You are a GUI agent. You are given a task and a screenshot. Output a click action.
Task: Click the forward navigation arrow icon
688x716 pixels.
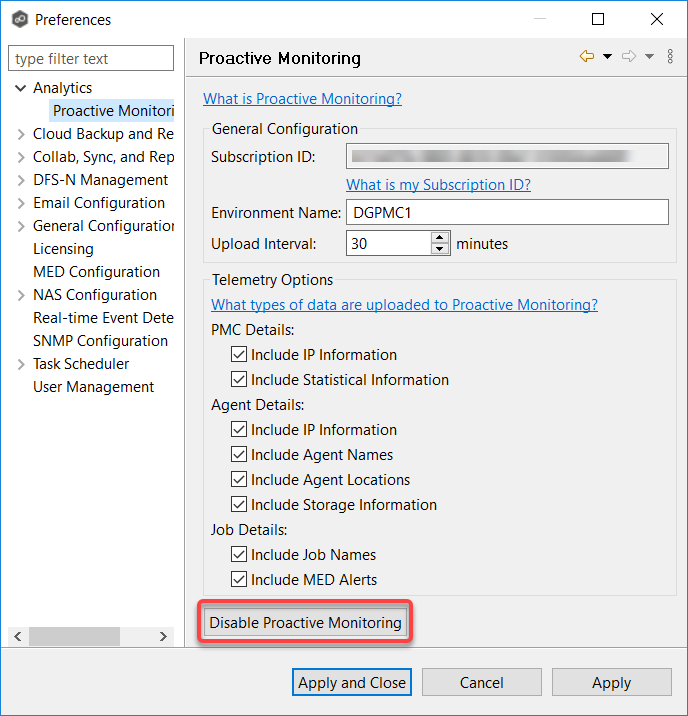click(x=629, y=57)
